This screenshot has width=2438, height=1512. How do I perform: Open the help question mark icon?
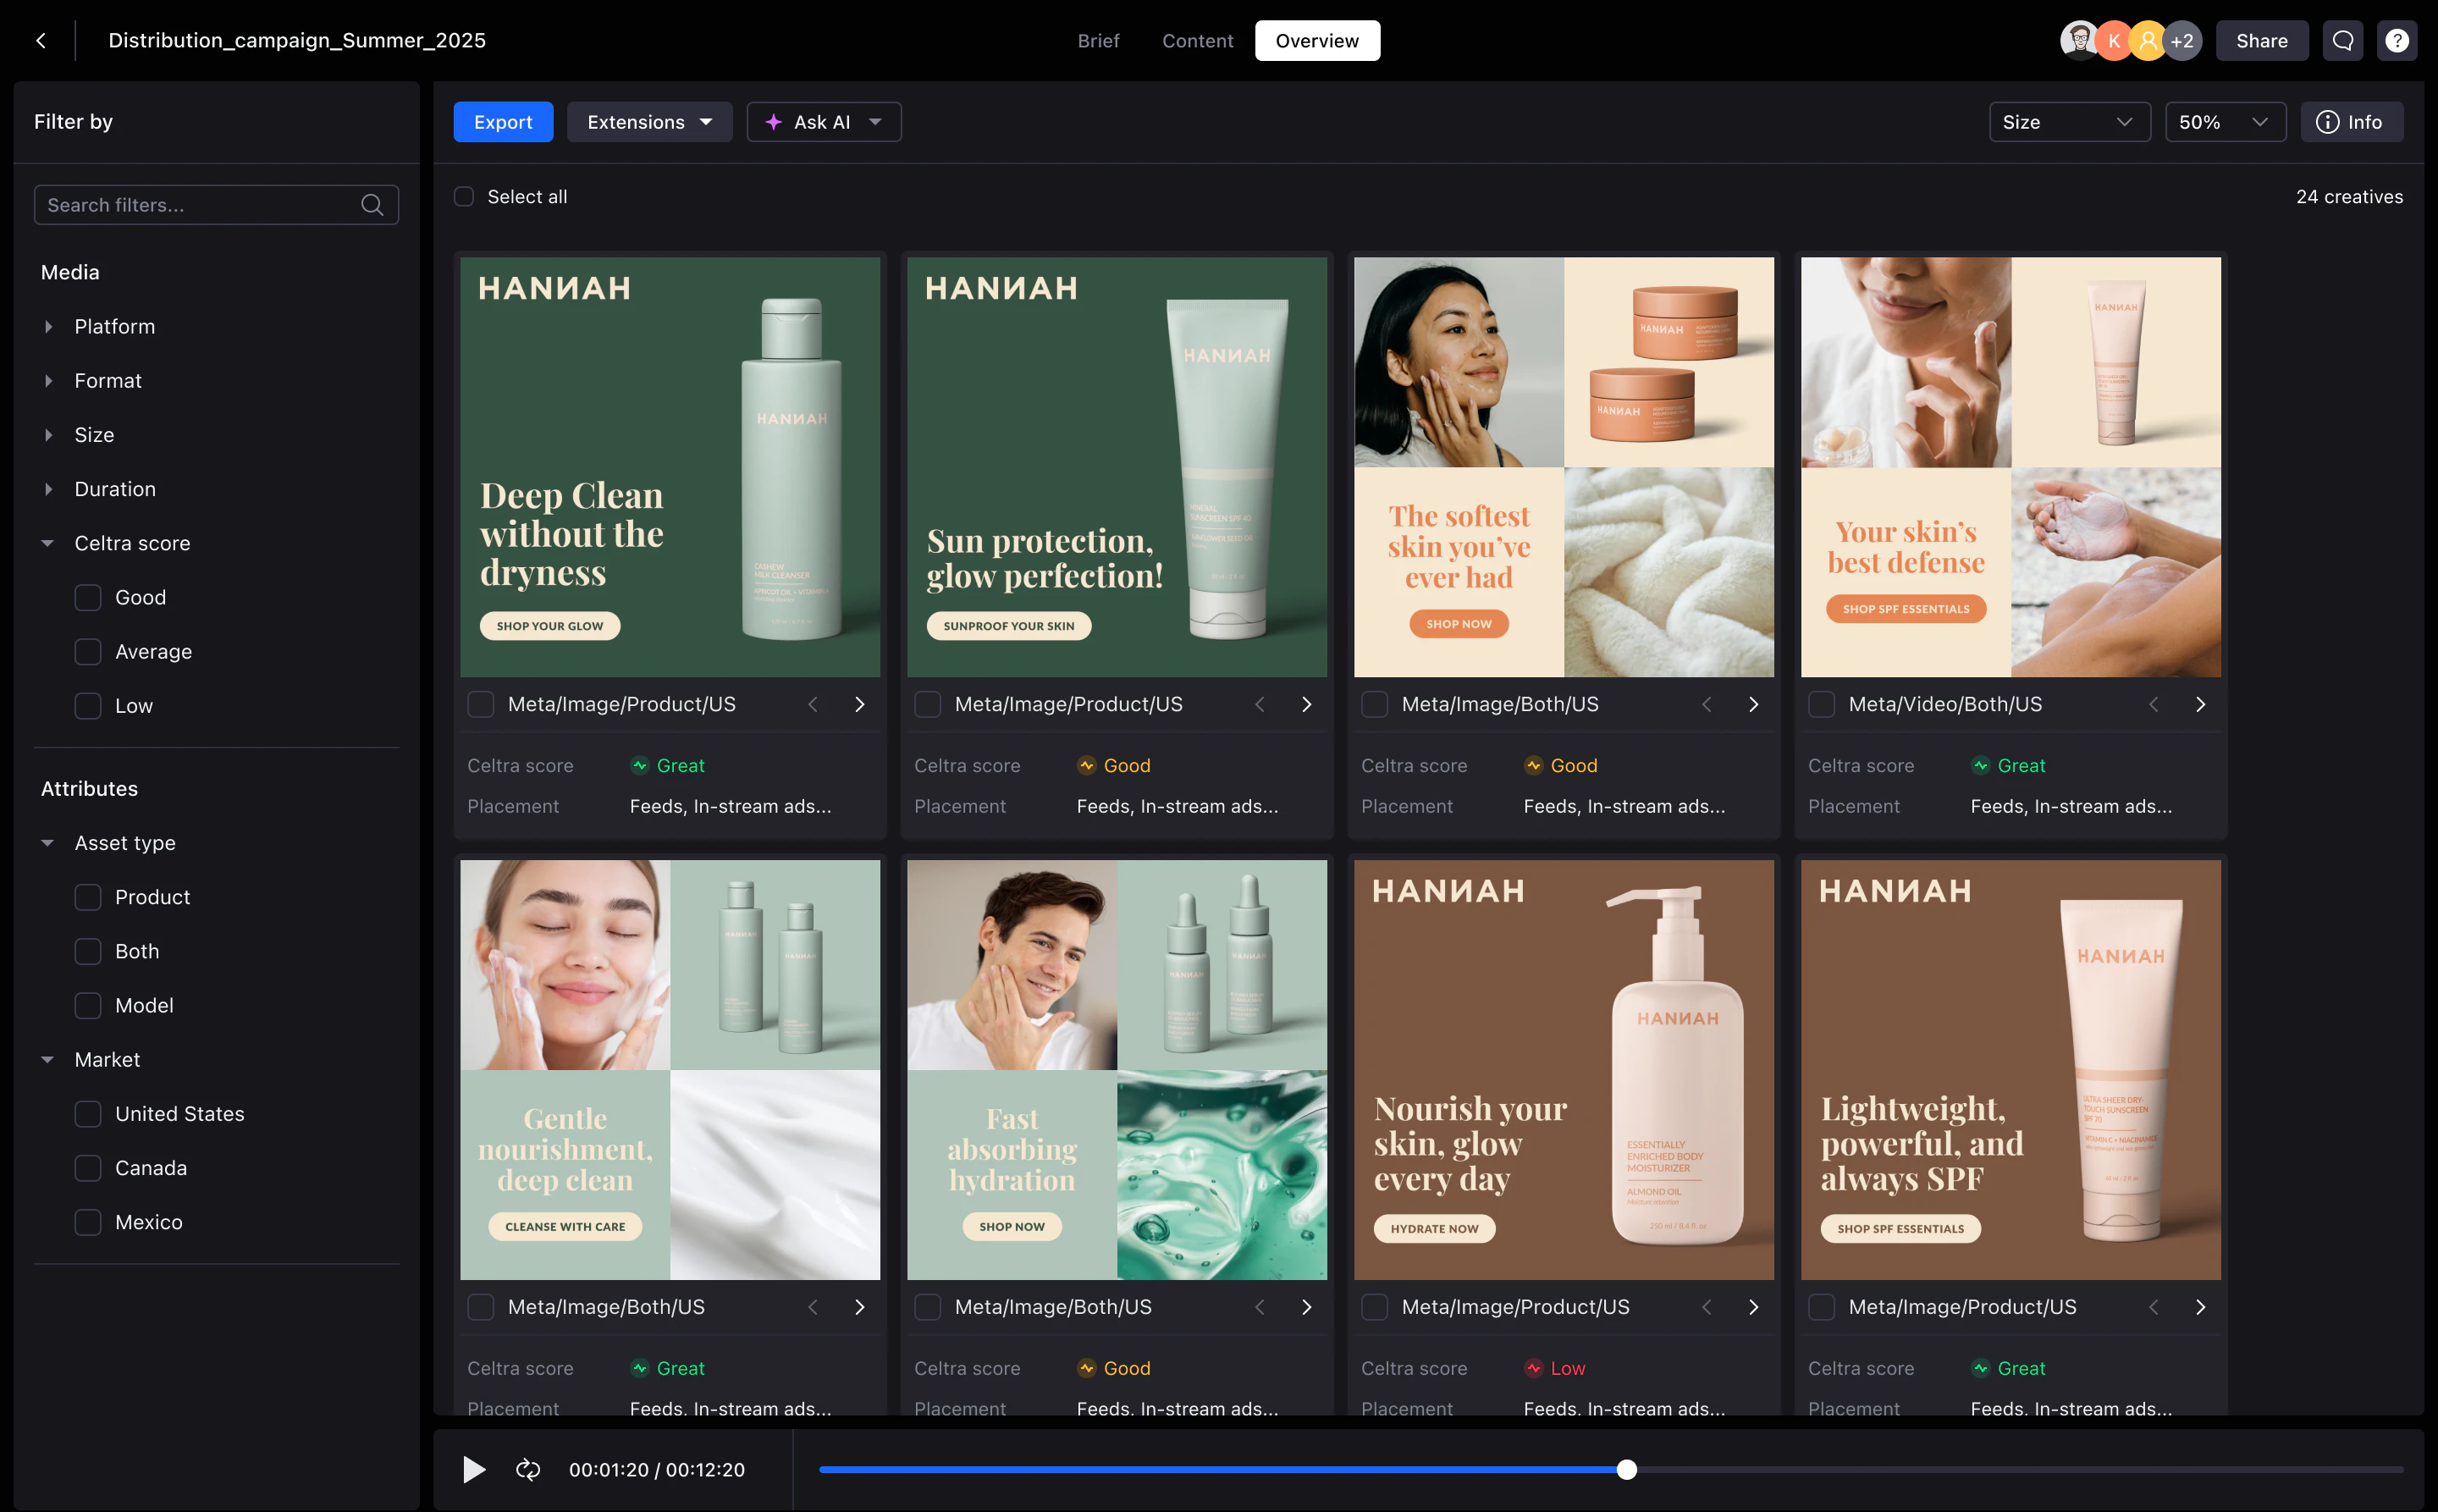(x=2396, y=41)
